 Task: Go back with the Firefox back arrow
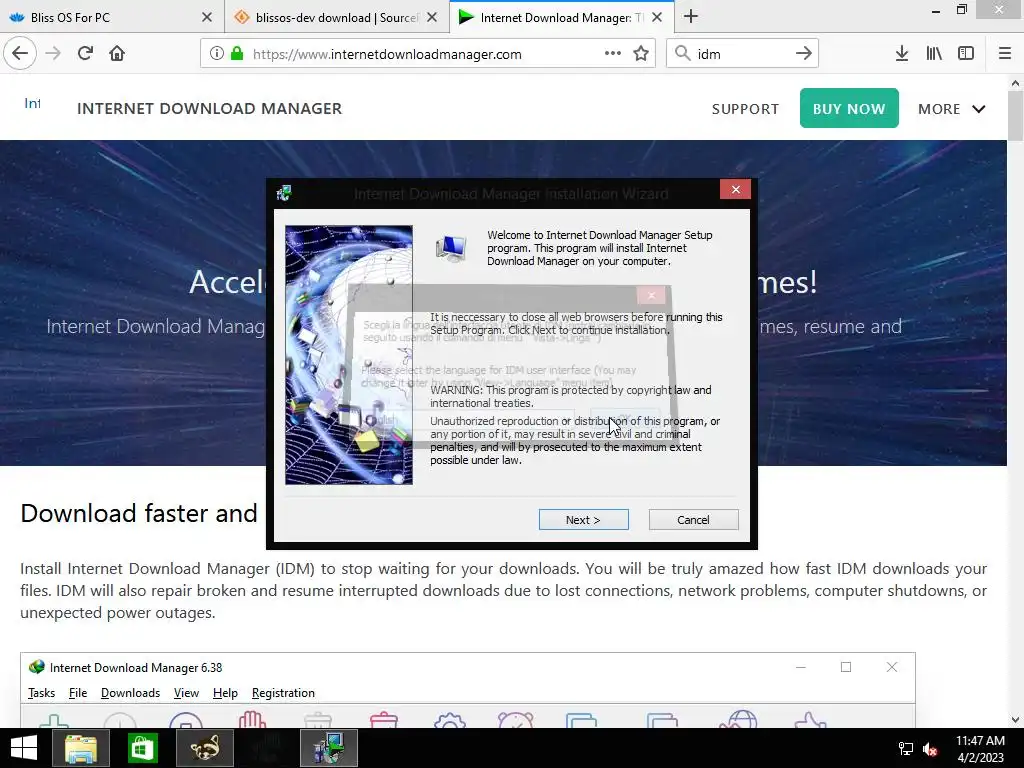pyautogui.click(x=20, y=54)
